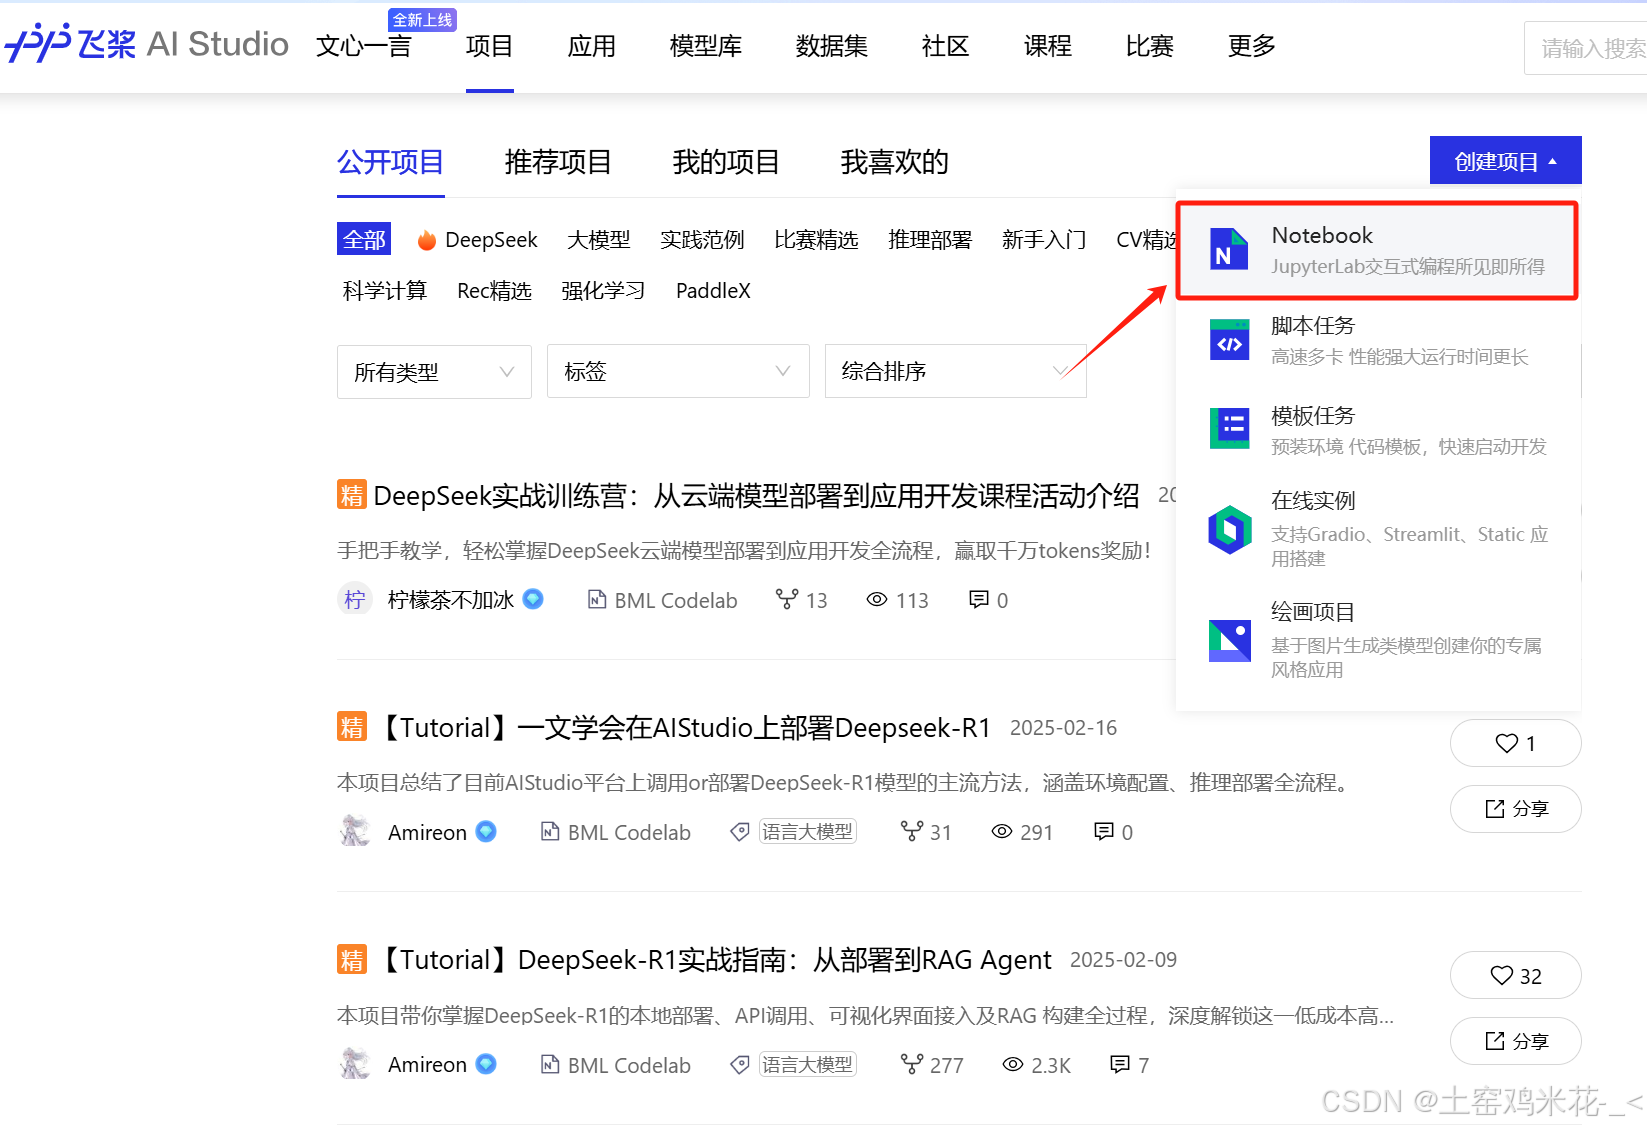Switch to the 我的项目 tab
The height and width of the screenshot is (1129, 1647).
point(726,162)
